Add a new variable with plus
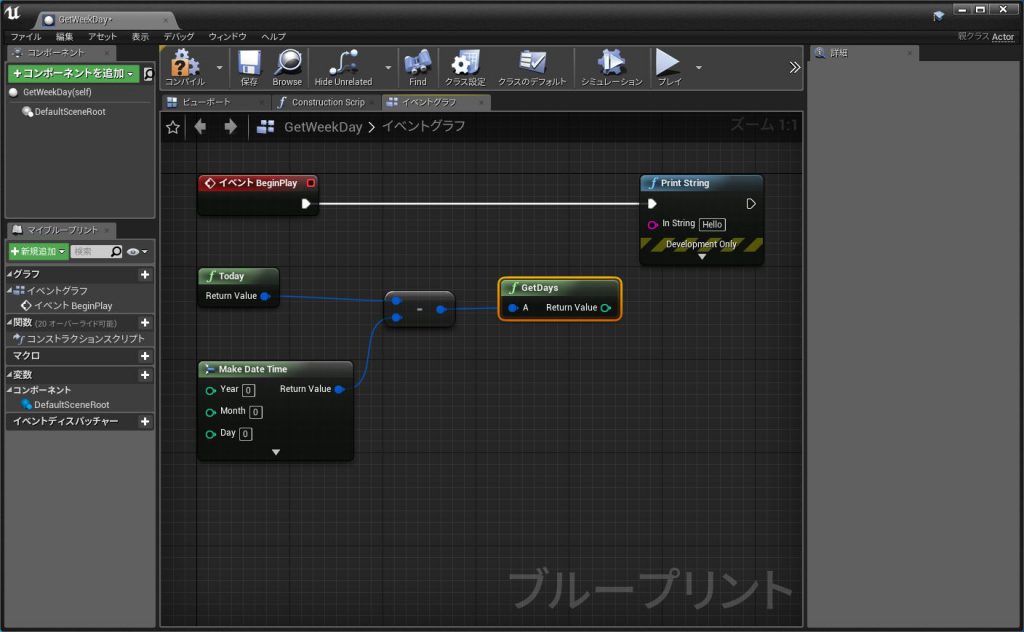Viewport: 1024px width, 632px height. coord(145,375)
